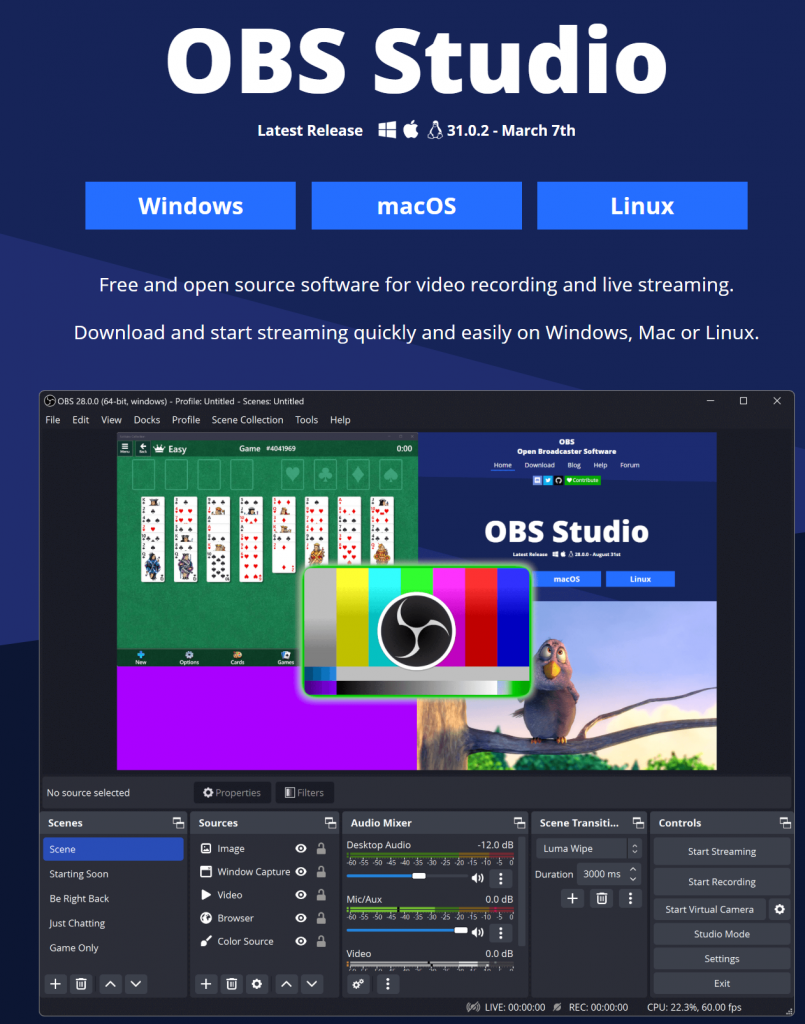Open the Profile menu
805x1024 pixels.
click(x=186, y=420)
